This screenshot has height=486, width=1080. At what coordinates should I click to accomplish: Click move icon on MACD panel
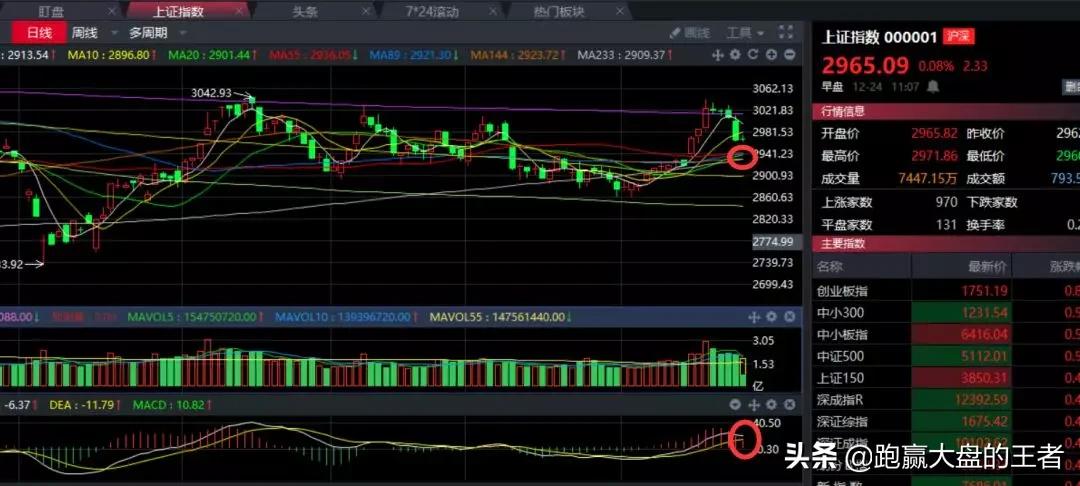(x=754, y=405)
